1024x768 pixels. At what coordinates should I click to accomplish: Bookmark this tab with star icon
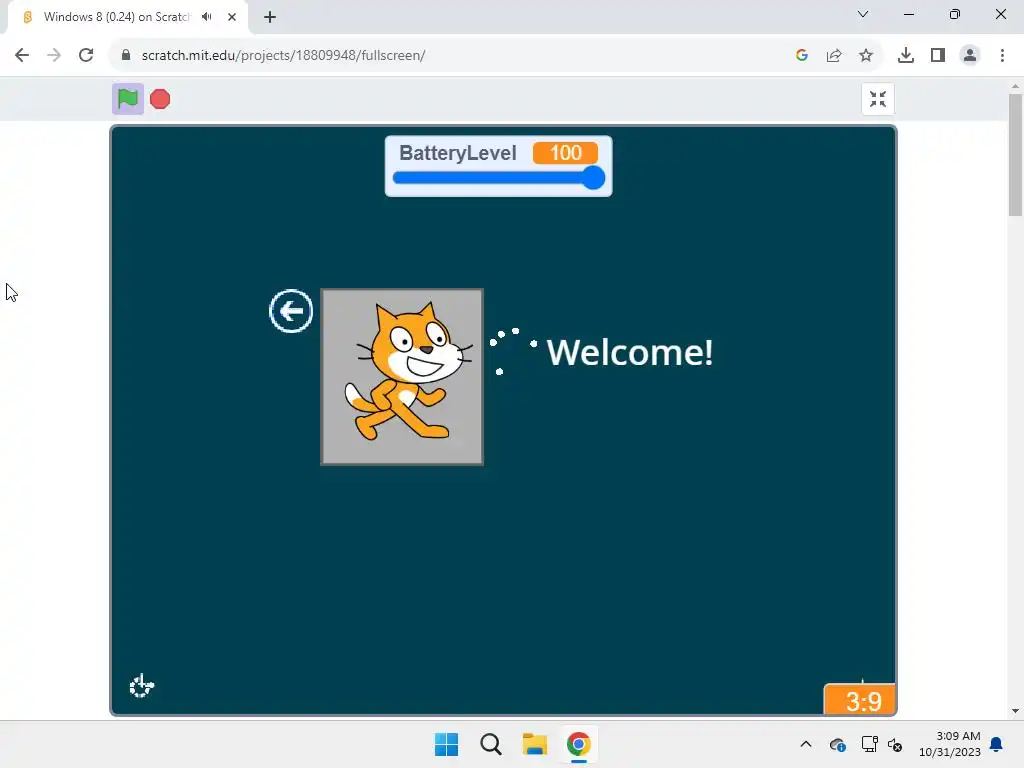tap(866, 56)
